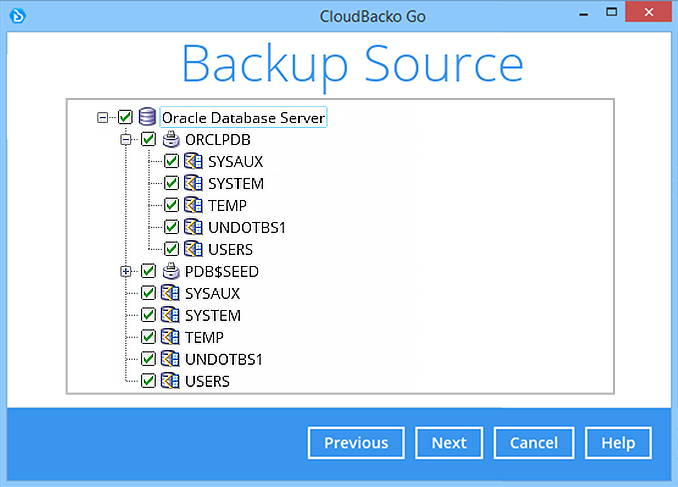Select the root-level SYSAUX label below PDB$SEED
The height and width of the screenshot is (487, 678).
click(x=212, y=294)
